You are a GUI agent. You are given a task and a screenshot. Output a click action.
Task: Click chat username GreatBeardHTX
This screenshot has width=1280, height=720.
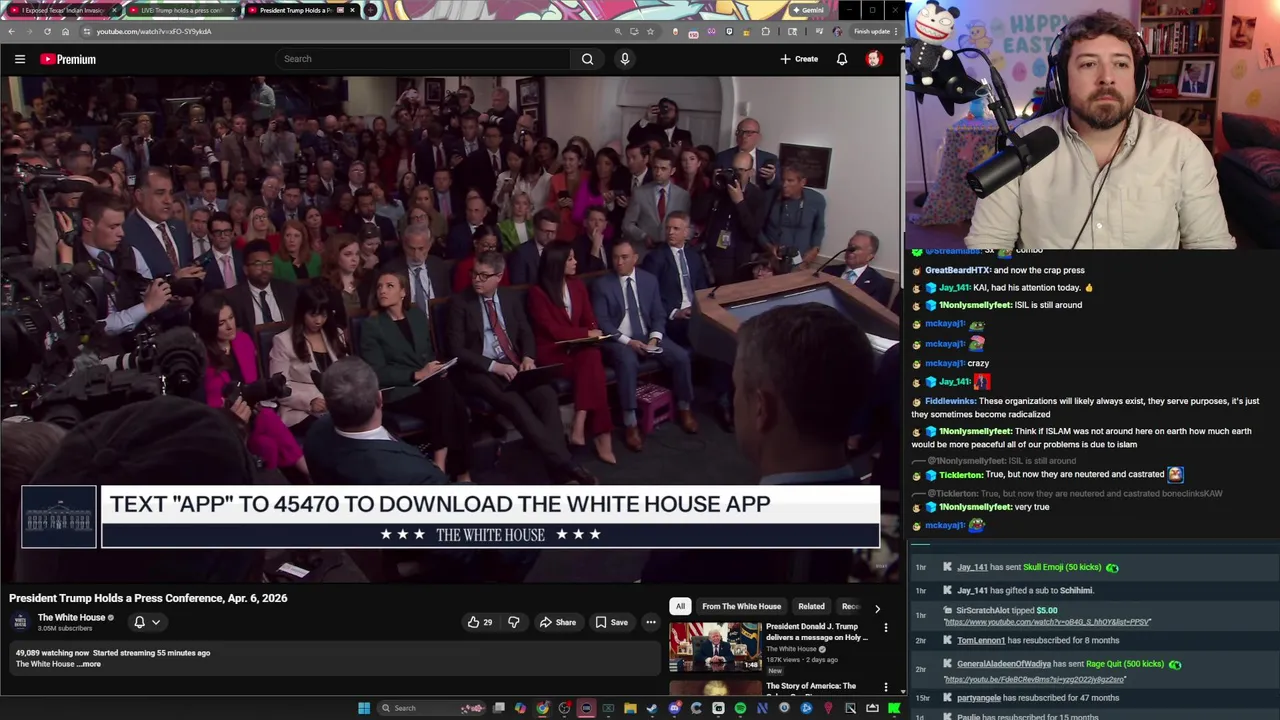tap(957, 270)
